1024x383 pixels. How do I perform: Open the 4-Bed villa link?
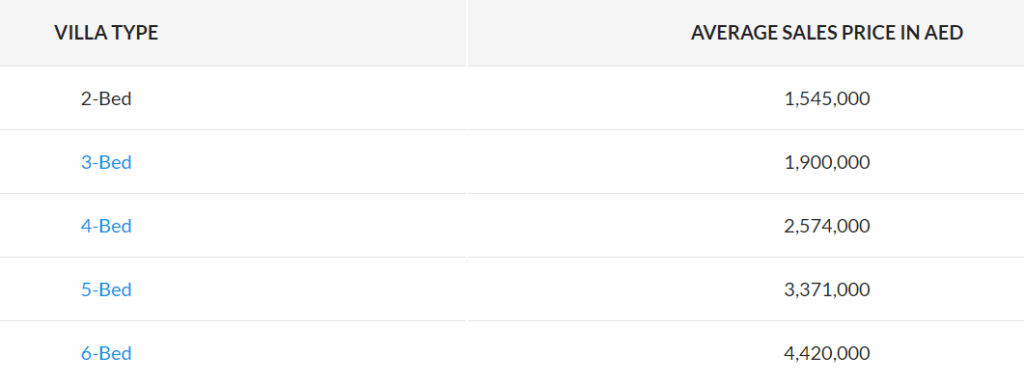tap(106, 226)
